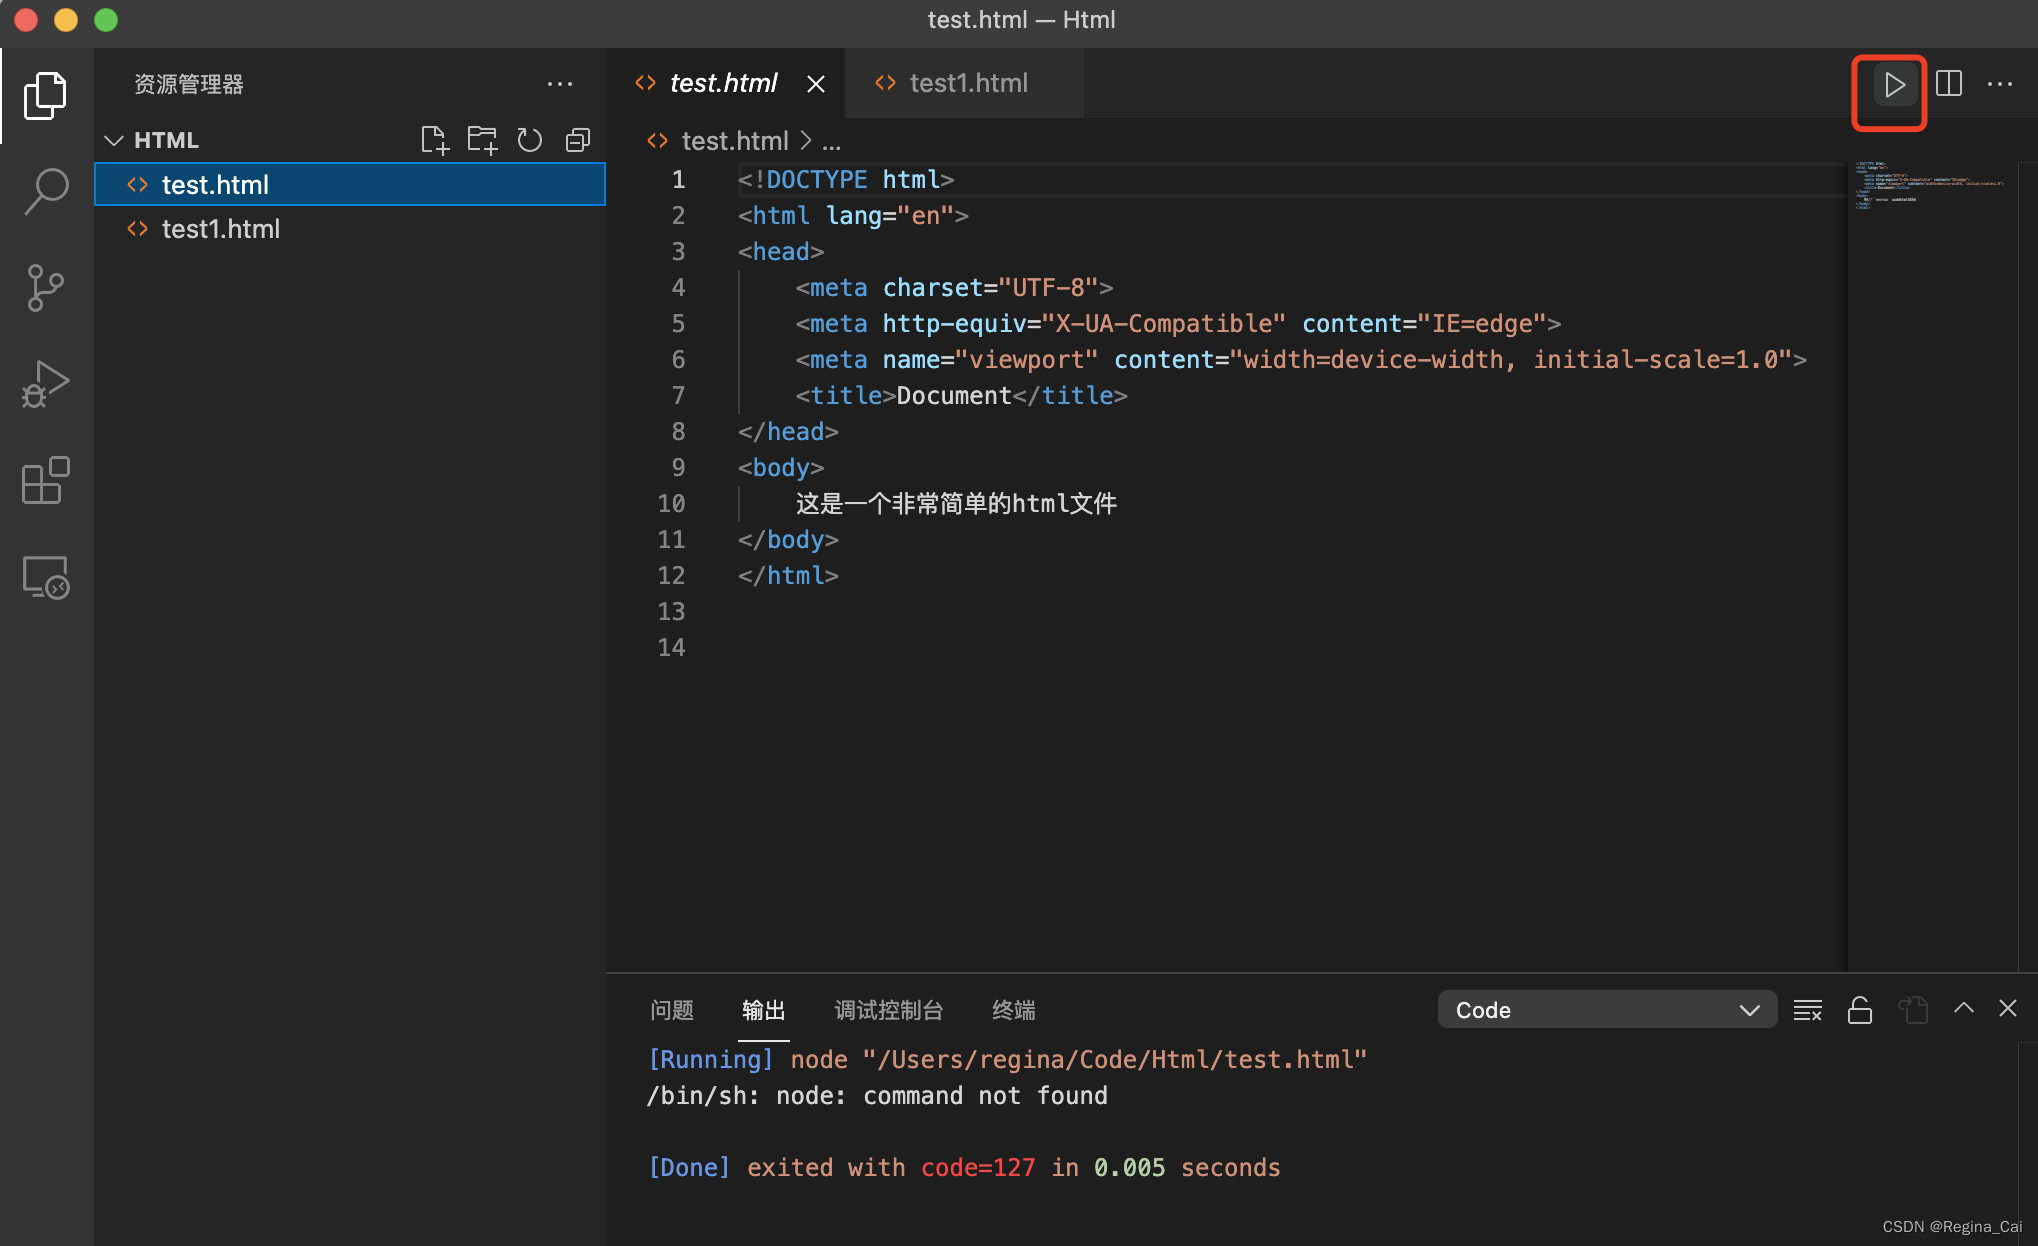Click the title Document line
Screen dimensions: 2038x1246
961,396
